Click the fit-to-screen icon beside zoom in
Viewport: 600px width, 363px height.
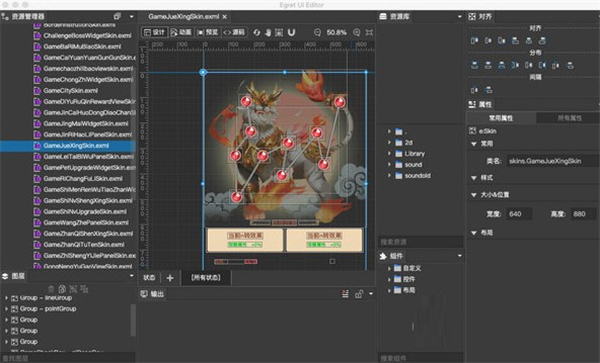[x=369, y=33]
